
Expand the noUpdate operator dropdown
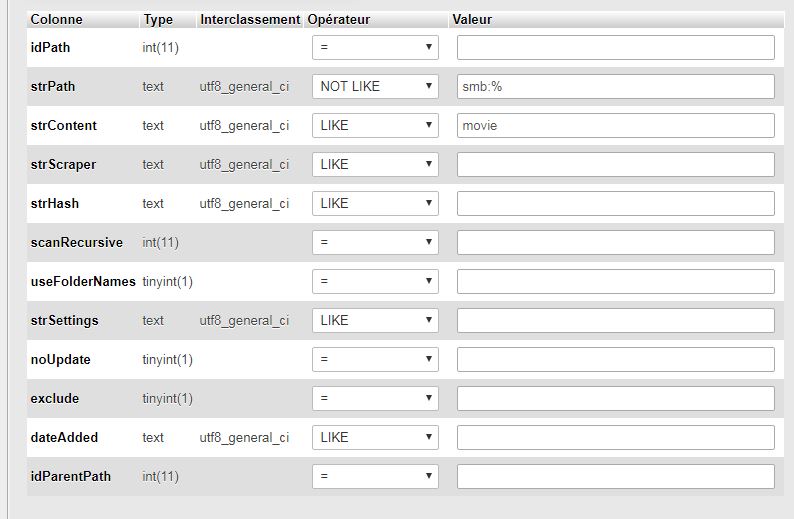[375, 359]
